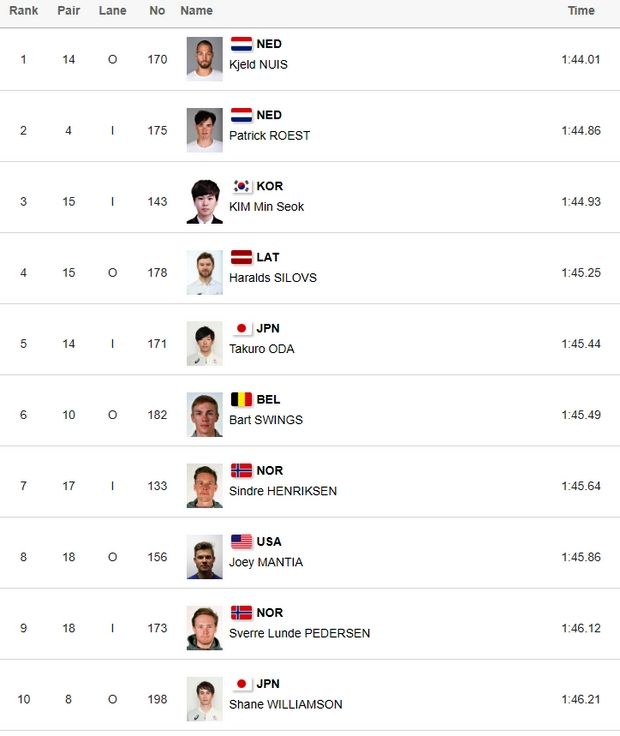
Task: Sort by the Time column header
Action: pos(581,11)
